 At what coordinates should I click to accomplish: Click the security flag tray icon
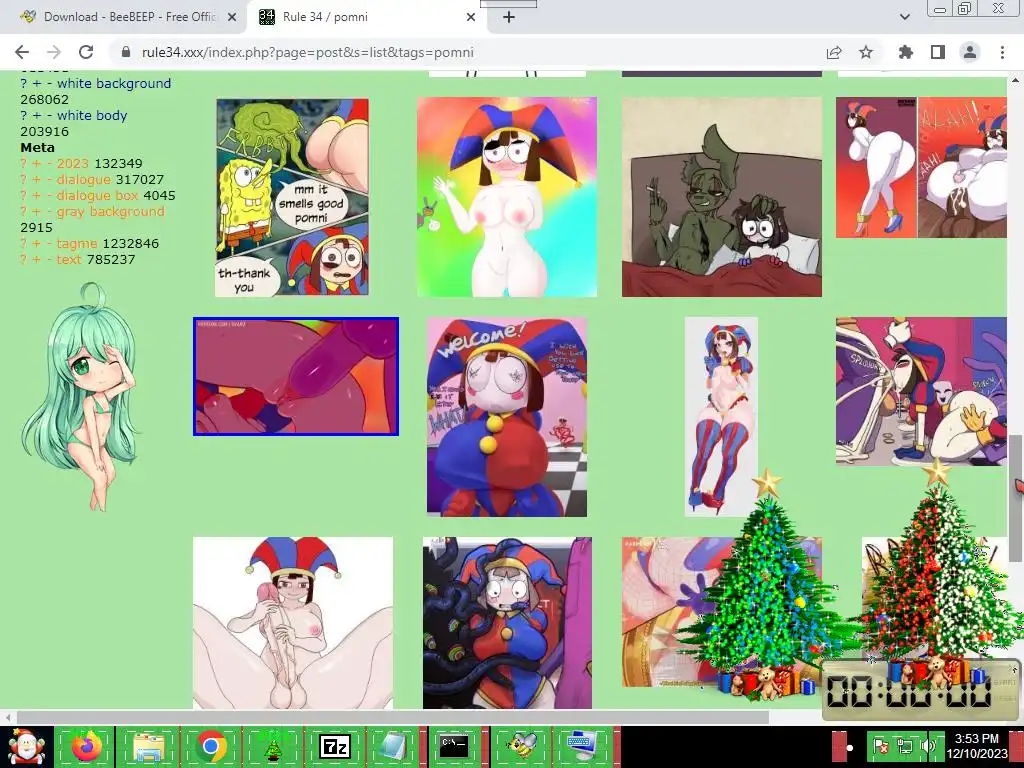(881, 746)
